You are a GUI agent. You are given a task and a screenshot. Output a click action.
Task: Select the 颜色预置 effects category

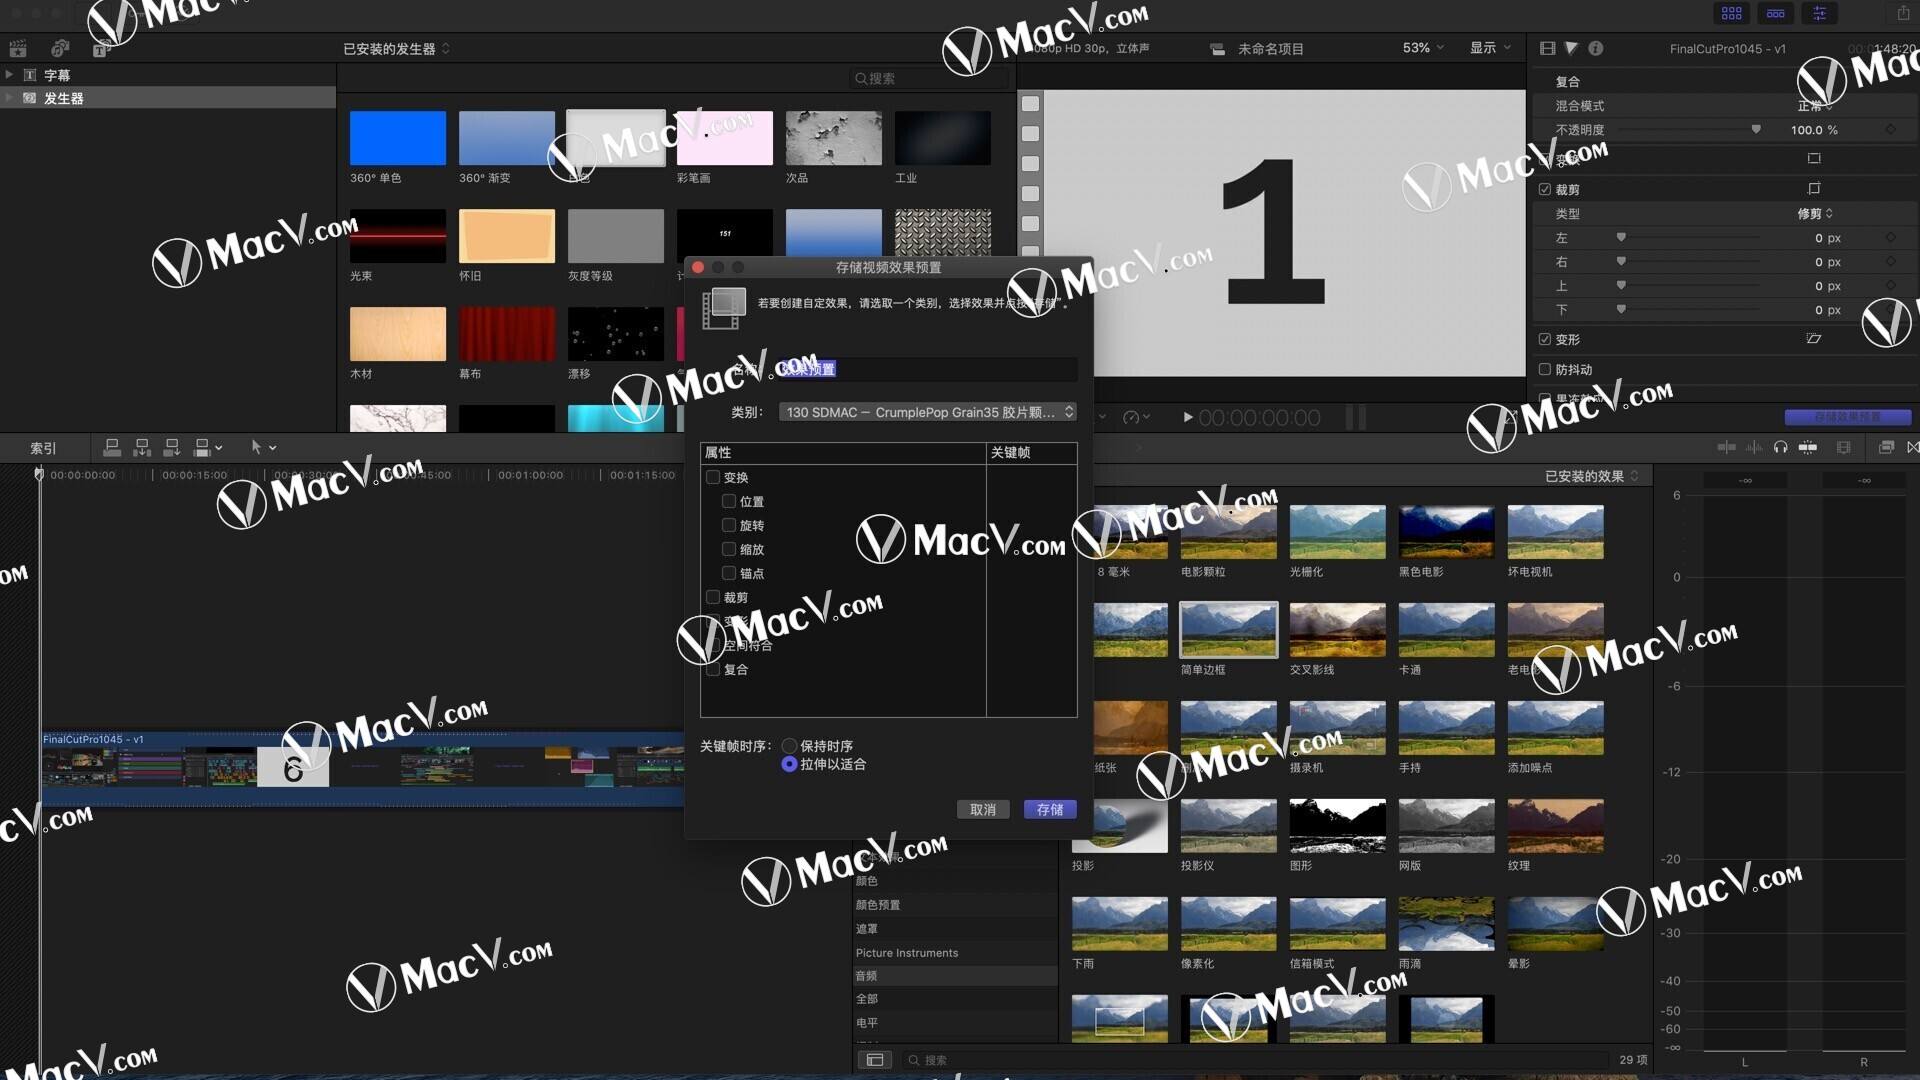[x=878, y=905]
